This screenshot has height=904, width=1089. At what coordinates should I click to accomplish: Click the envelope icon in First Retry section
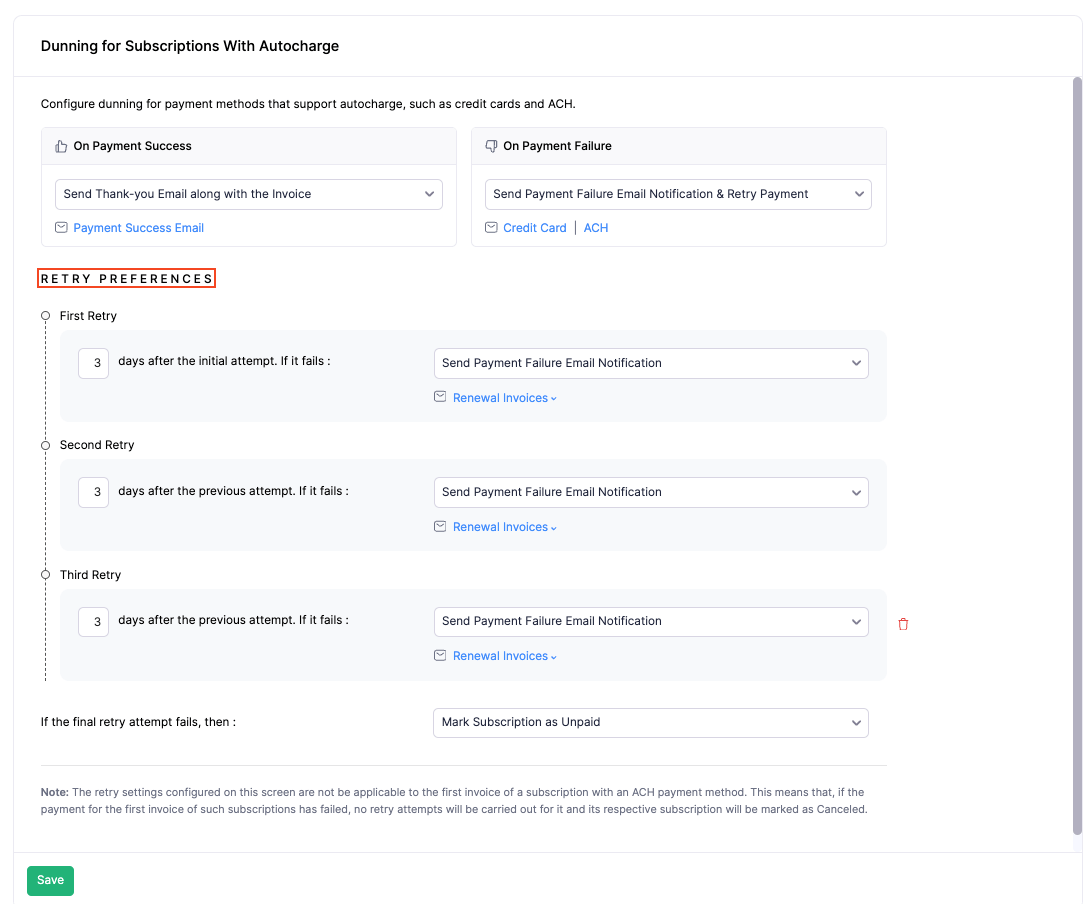[x=440, y=396]
